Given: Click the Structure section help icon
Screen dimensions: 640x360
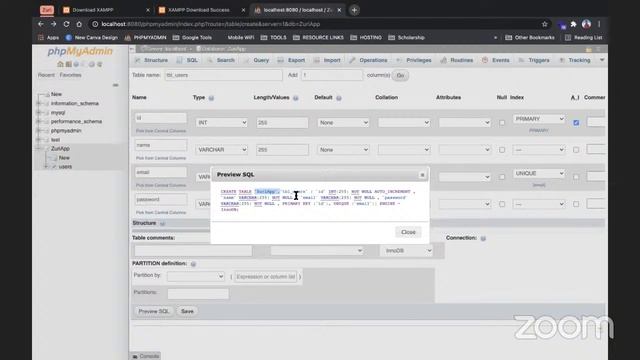Looking at the screenshot, I should [x=162, y=224].
